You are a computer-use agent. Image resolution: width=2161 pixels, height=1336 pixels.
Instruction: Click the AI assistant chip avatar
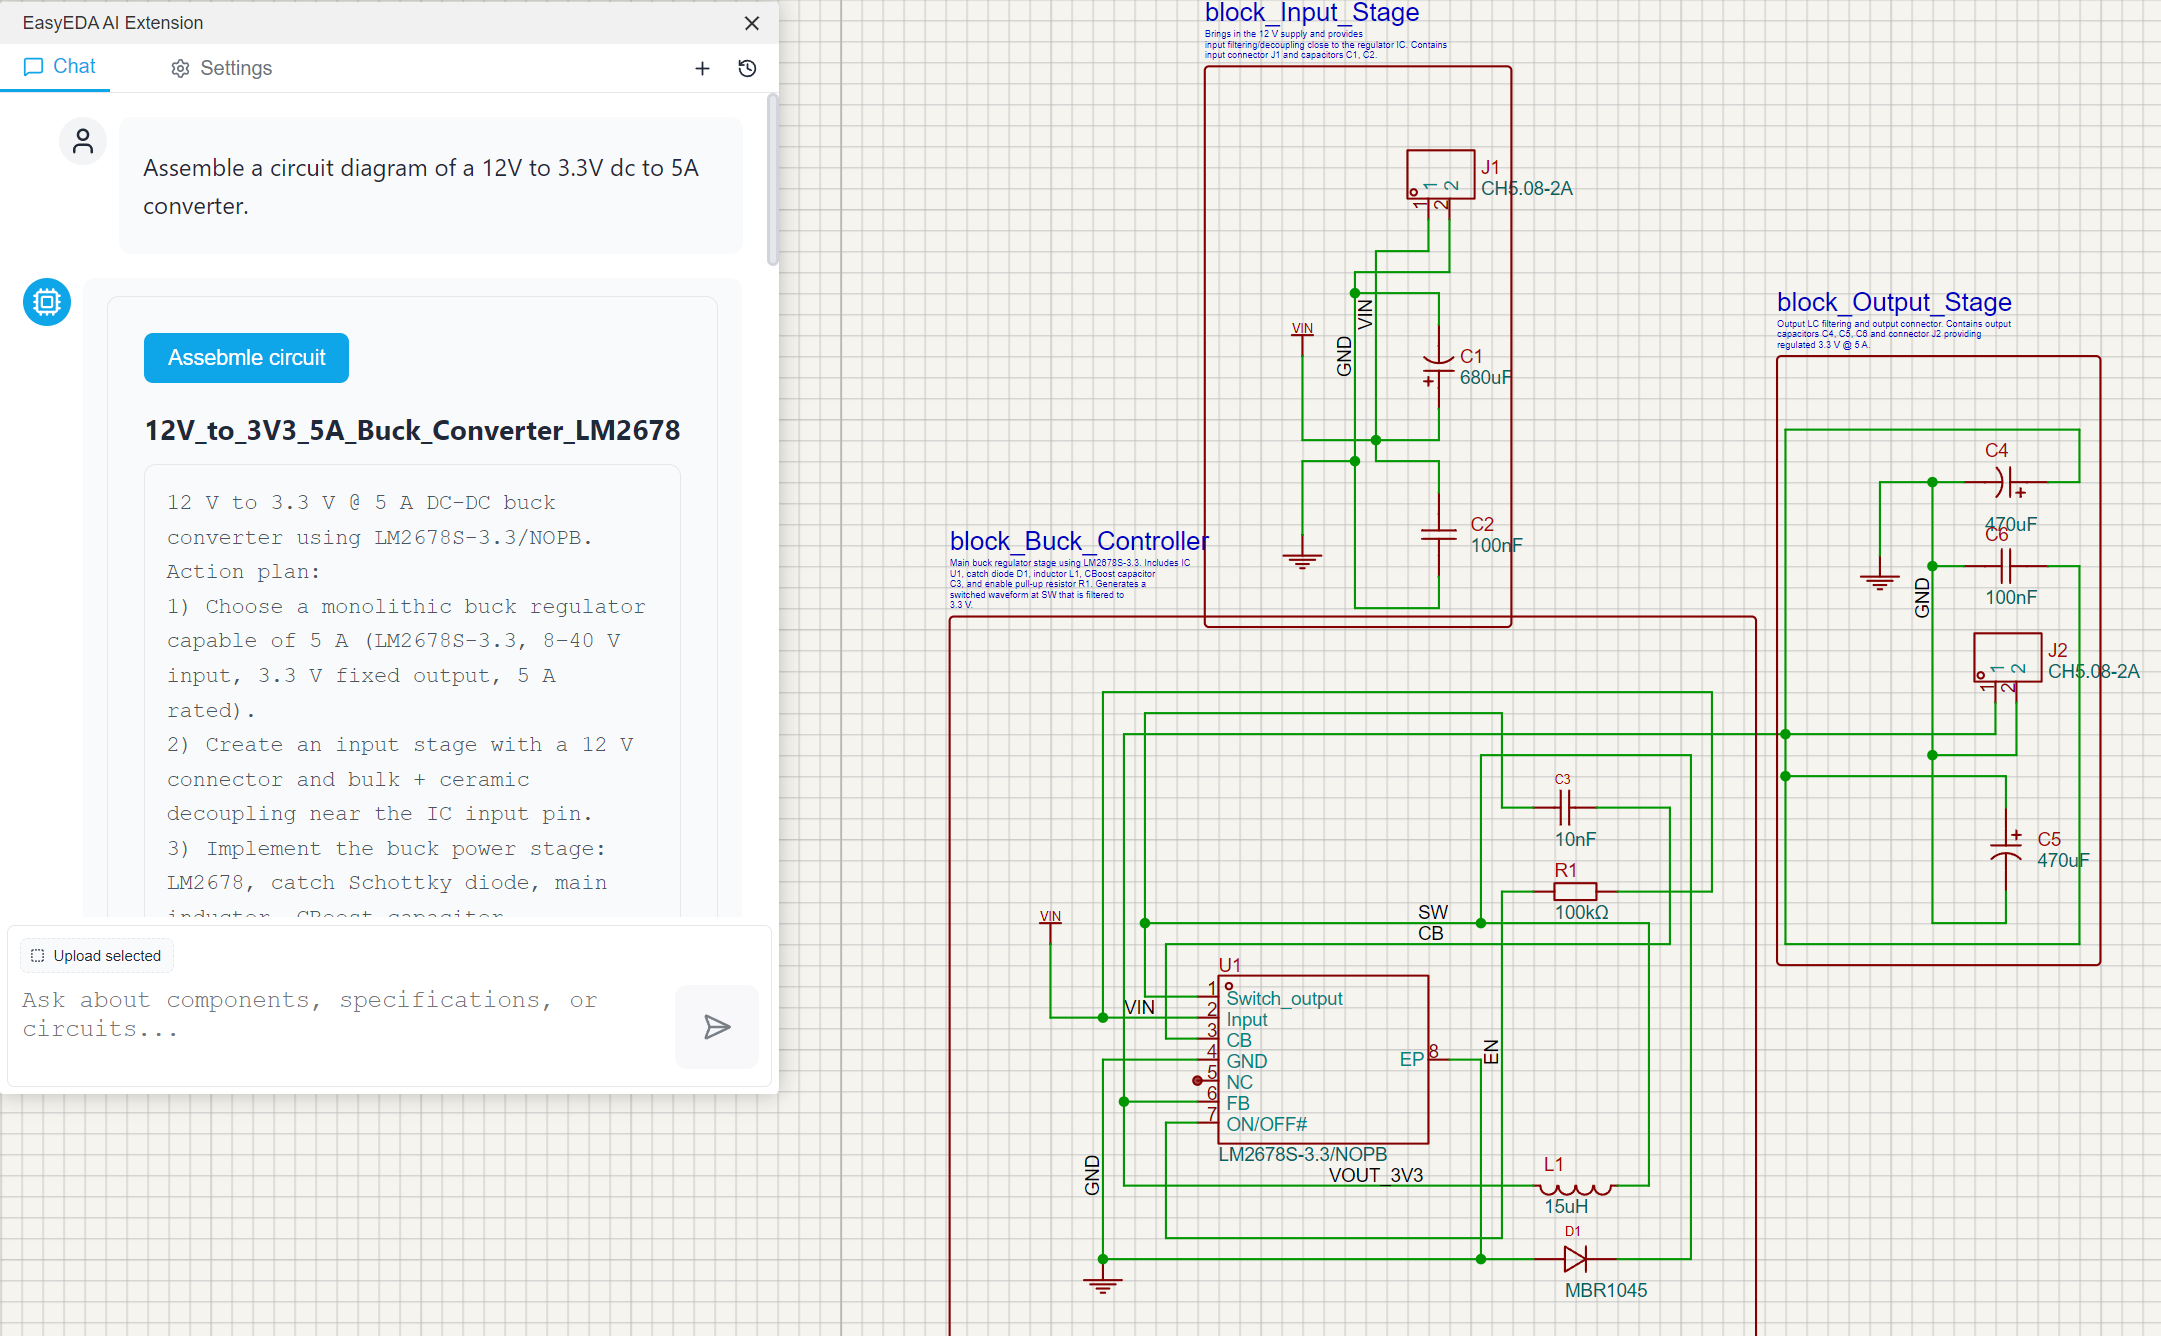pos(47,302)
